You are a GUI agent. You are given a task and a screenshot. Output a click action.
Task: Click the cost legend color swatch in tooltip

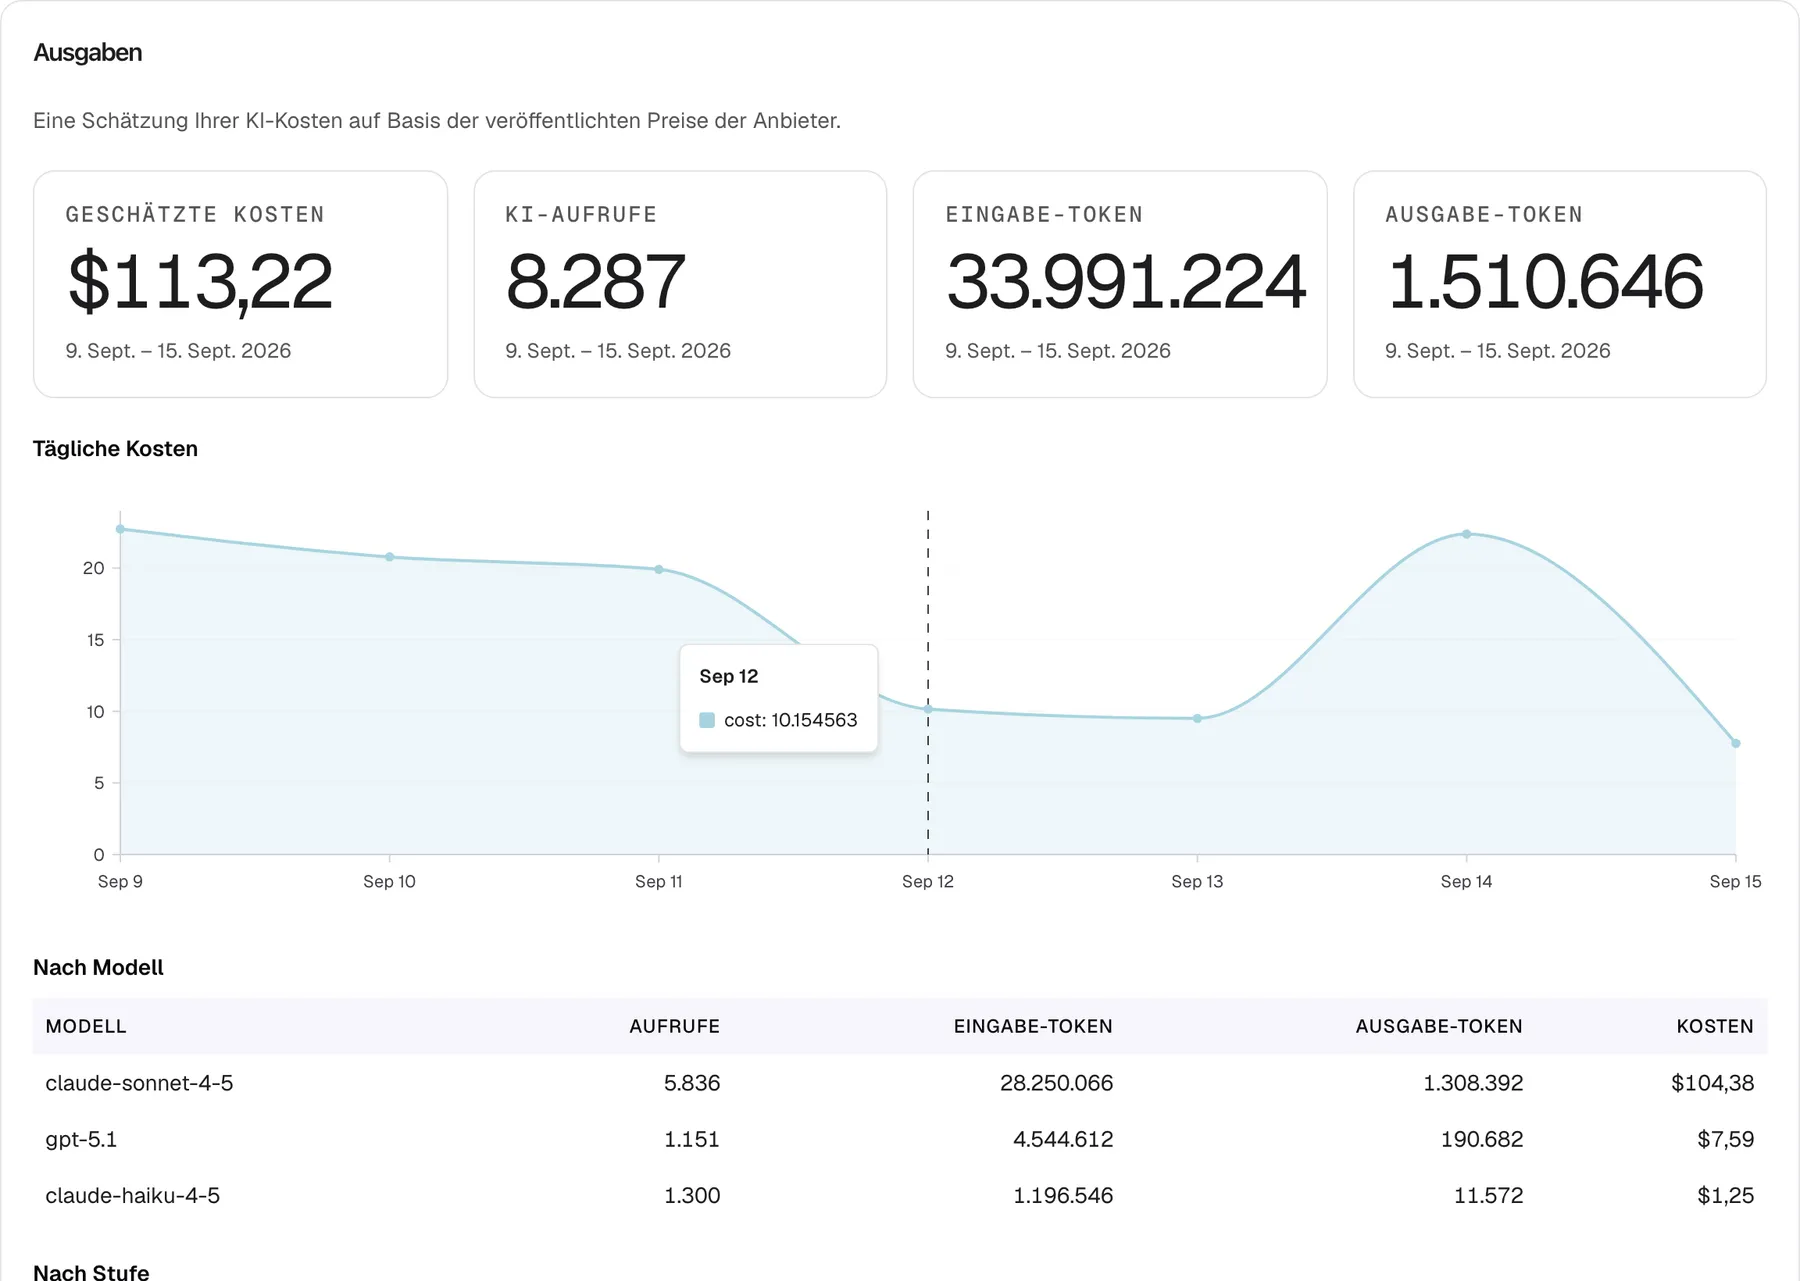(x=707, y=720)
